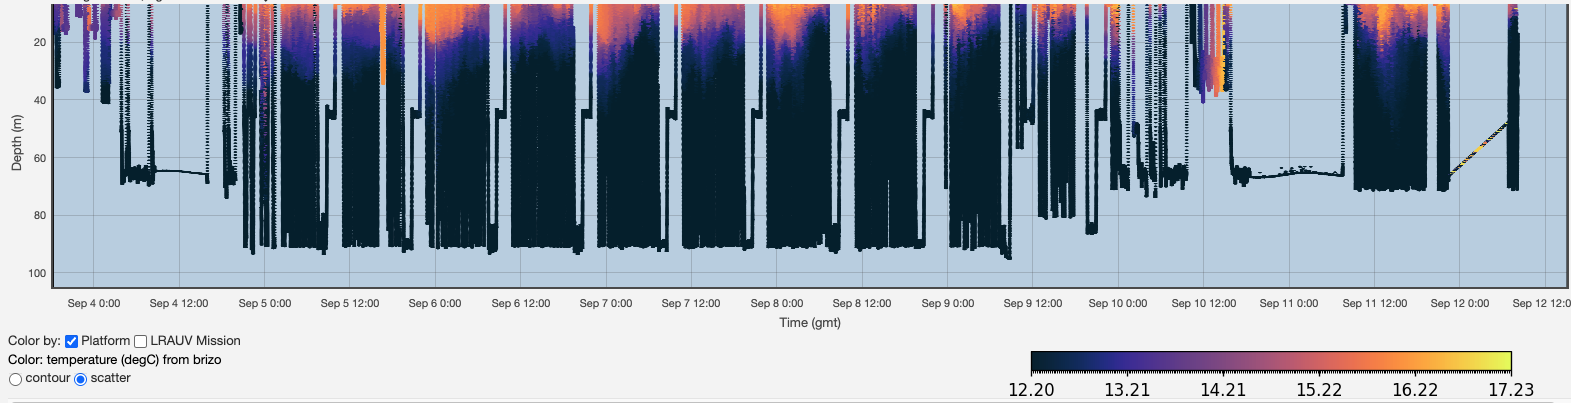Select the contour plot radio button

[x=15, y=379]
